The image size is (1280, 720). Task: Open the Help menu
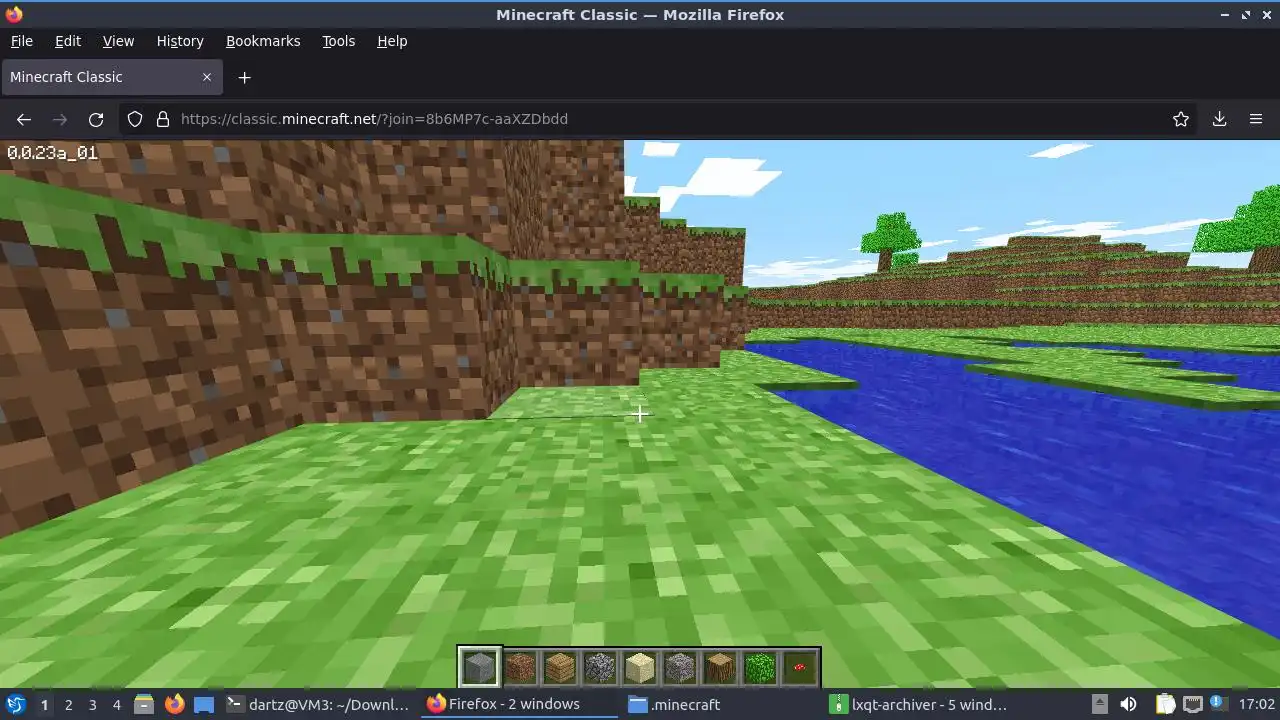click(x=392, y=41)
